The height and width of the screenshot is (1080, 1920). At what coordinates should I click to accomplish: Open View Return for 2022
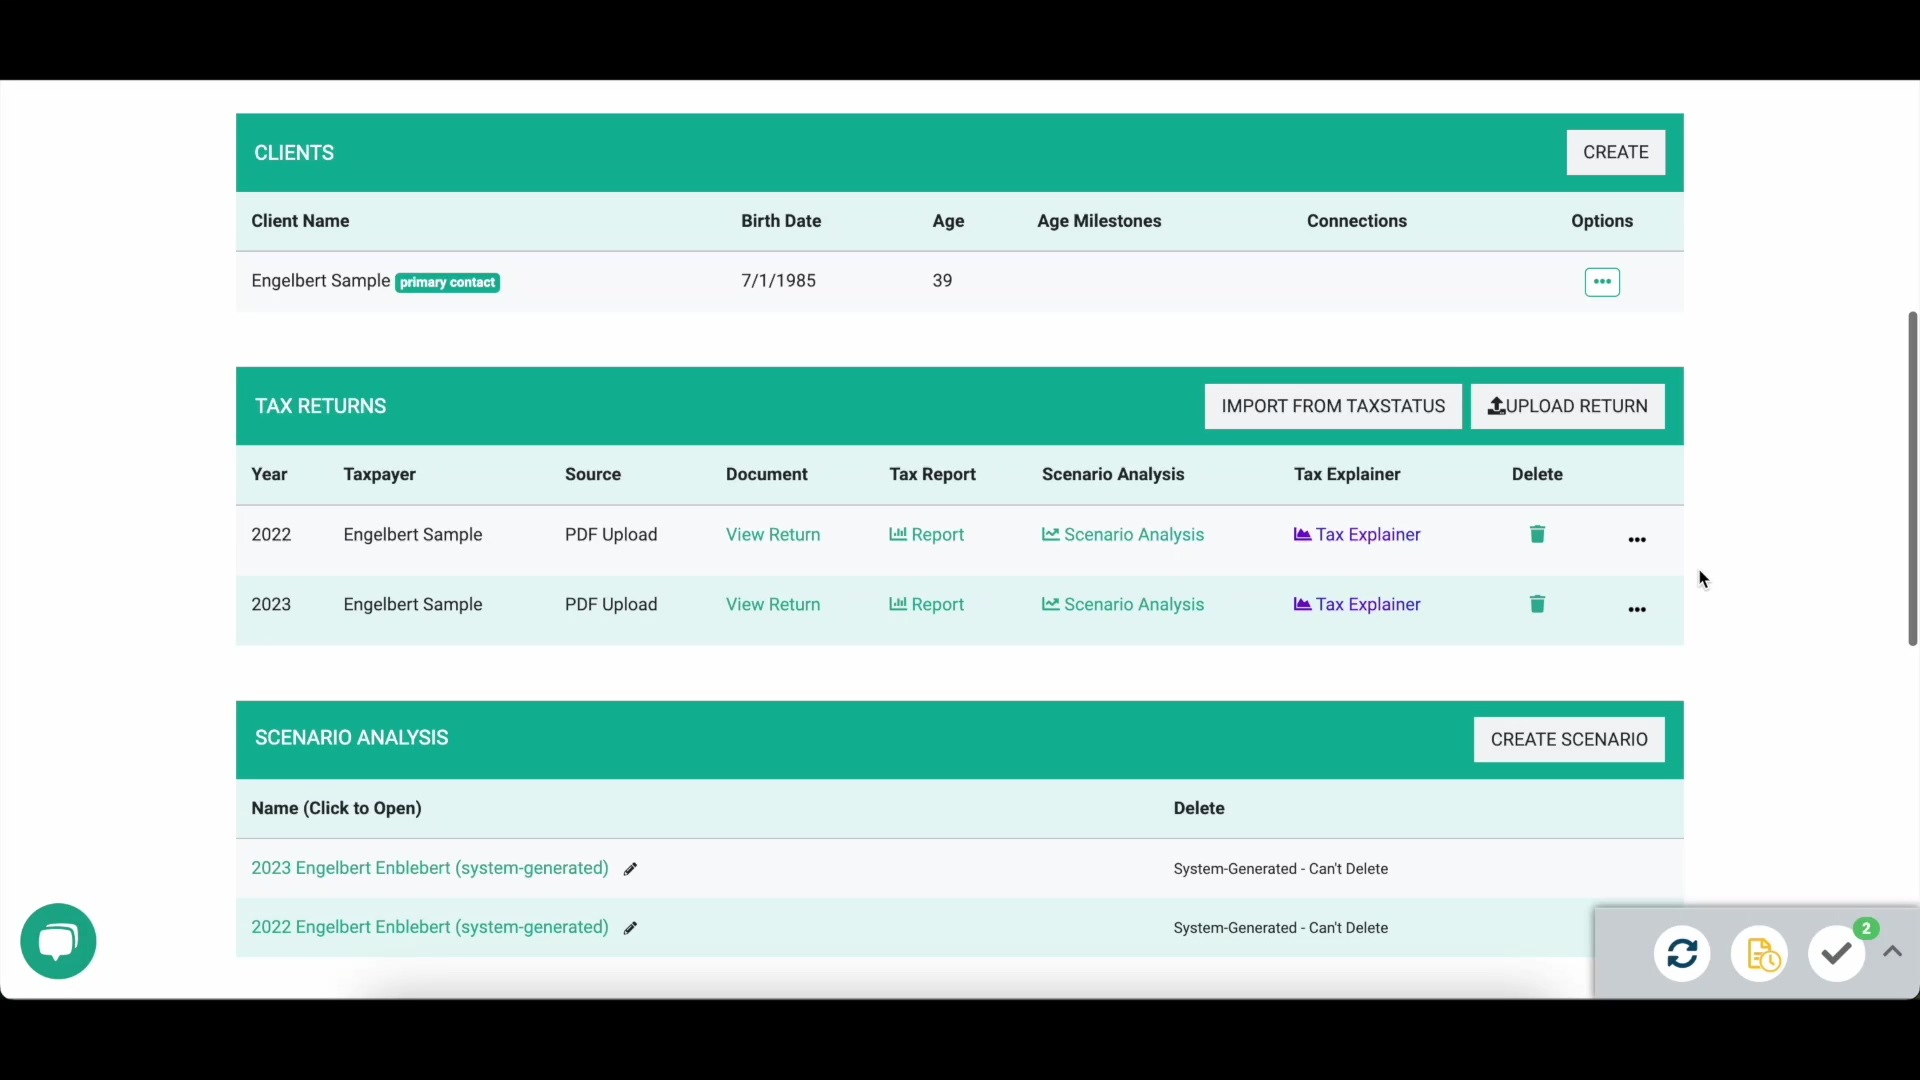tap(772, 535)
